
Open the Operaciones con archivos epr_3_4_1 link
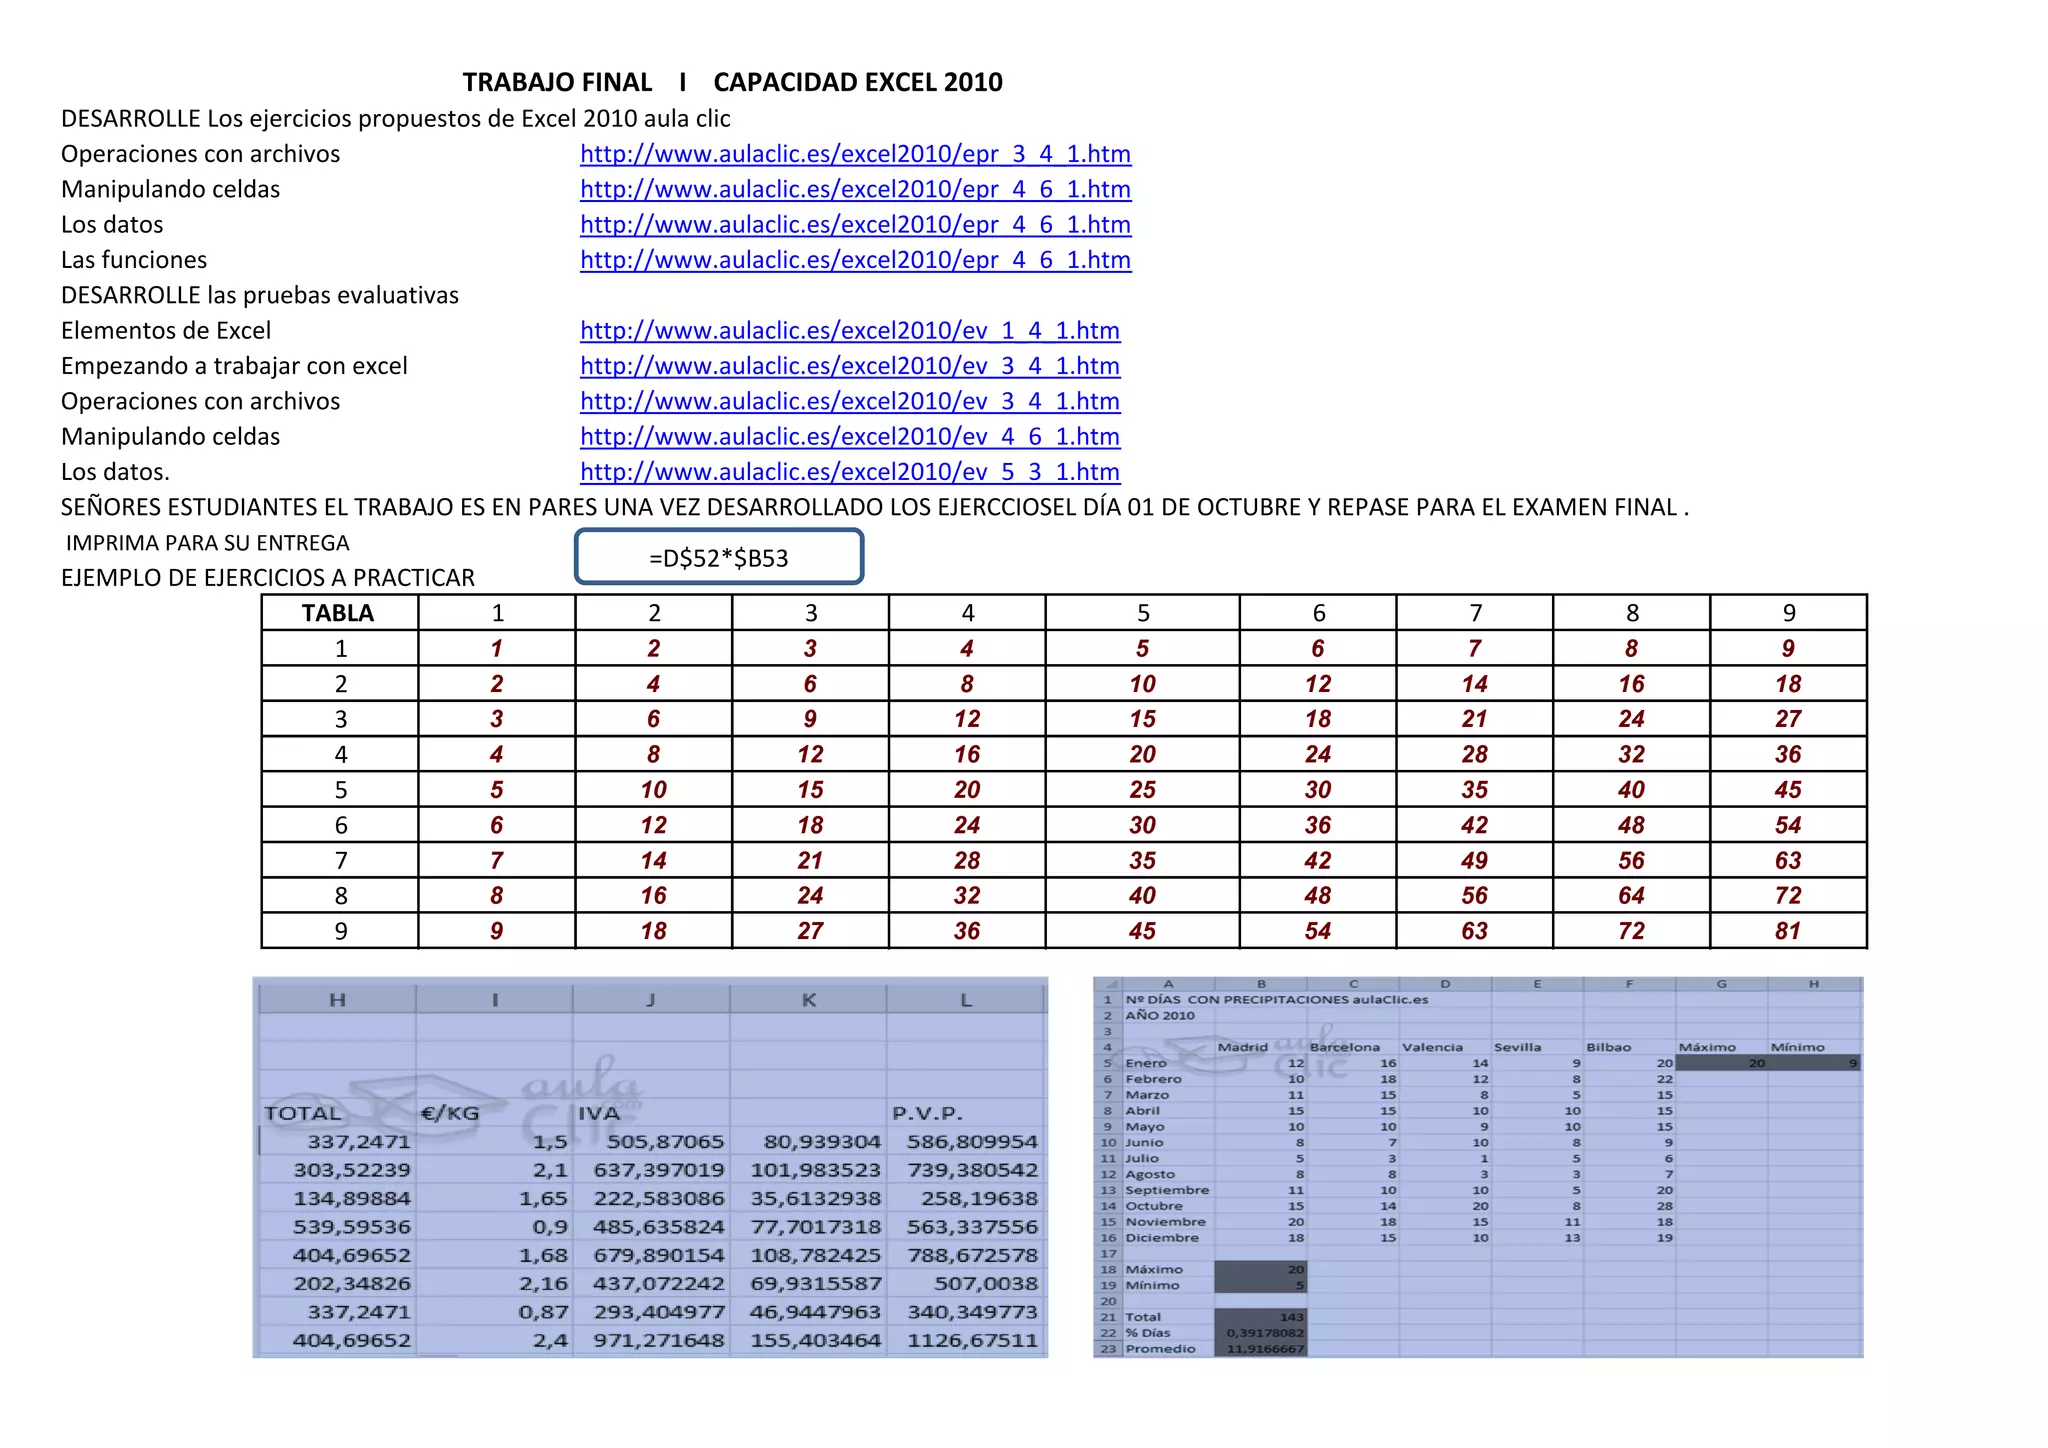pos(855,154)
